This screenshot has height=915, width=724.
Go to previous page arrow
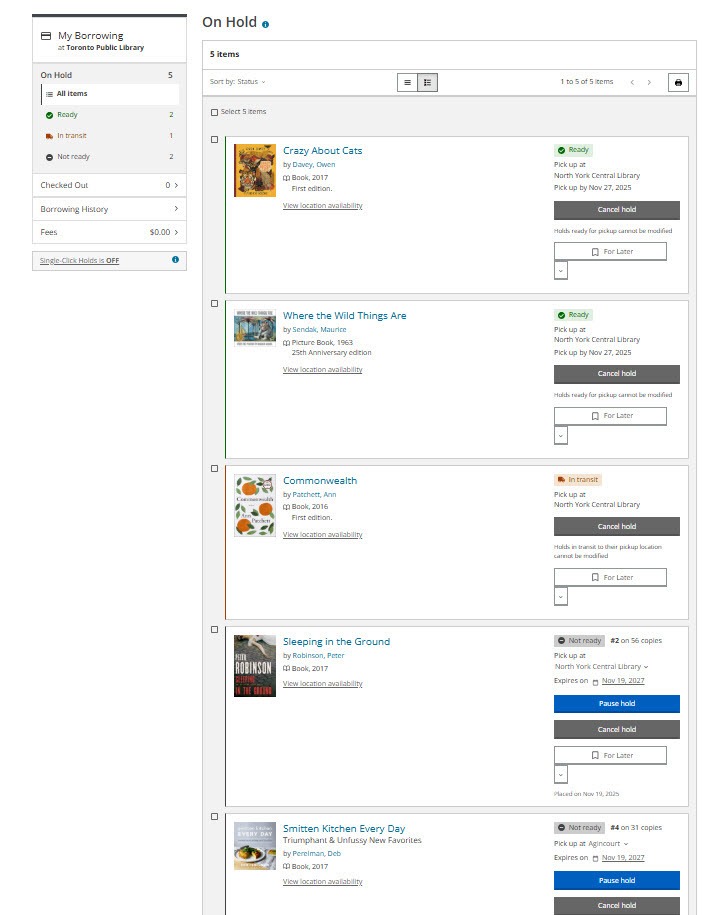point(632,82)
